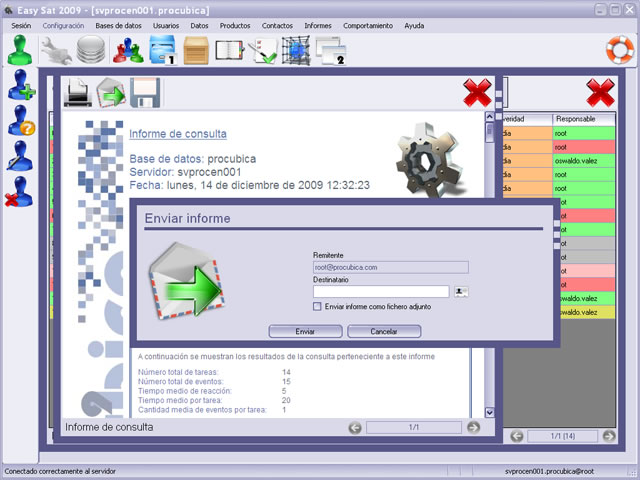Viewport: 640px width, 480px height.
Task: Close the background task list red X
Action: point(600,93)
